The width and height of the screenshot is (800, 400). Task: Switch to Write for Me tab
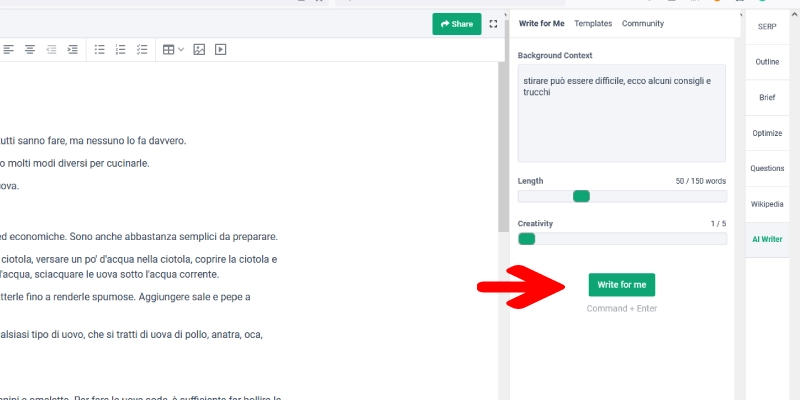[x=541, y=23]
